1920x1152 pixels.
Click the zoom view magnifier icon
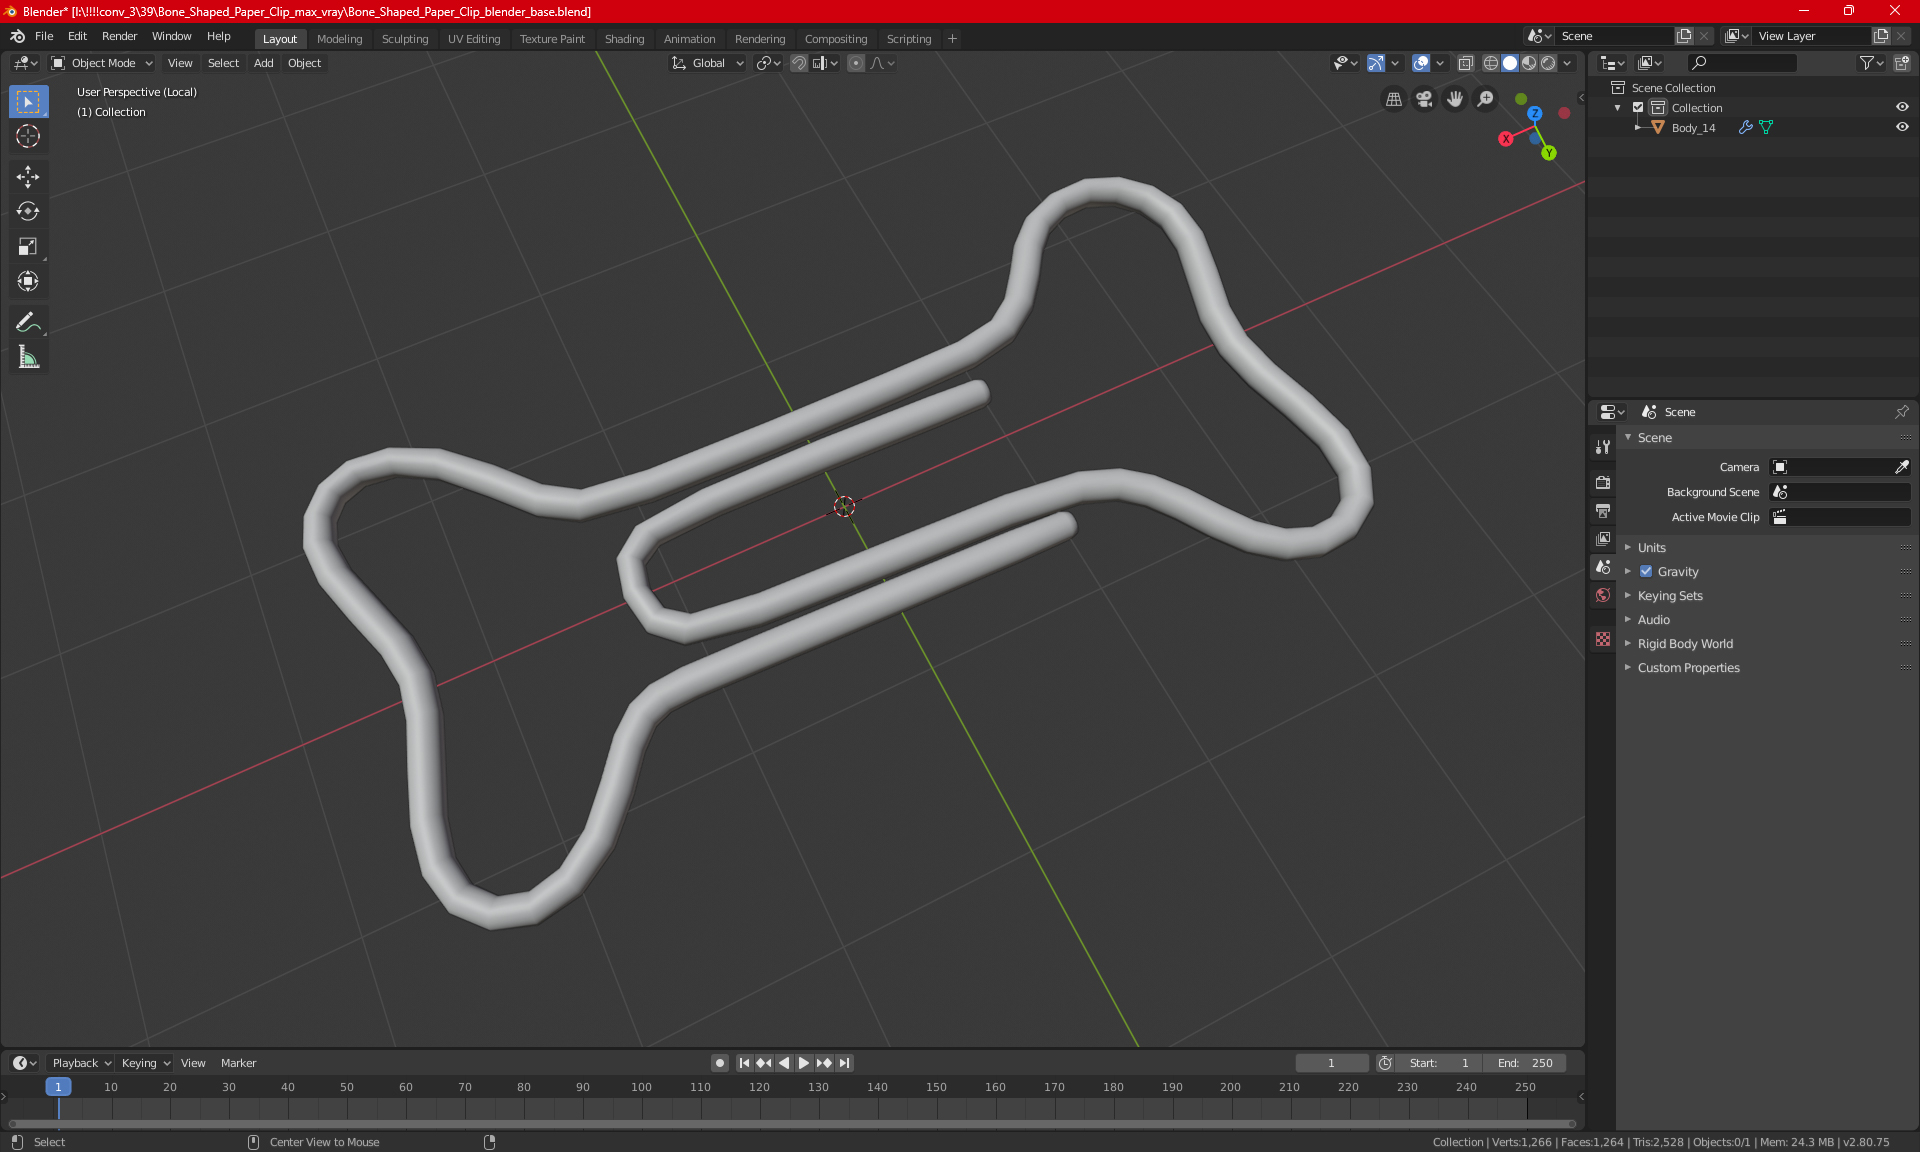pos(1486,99)
